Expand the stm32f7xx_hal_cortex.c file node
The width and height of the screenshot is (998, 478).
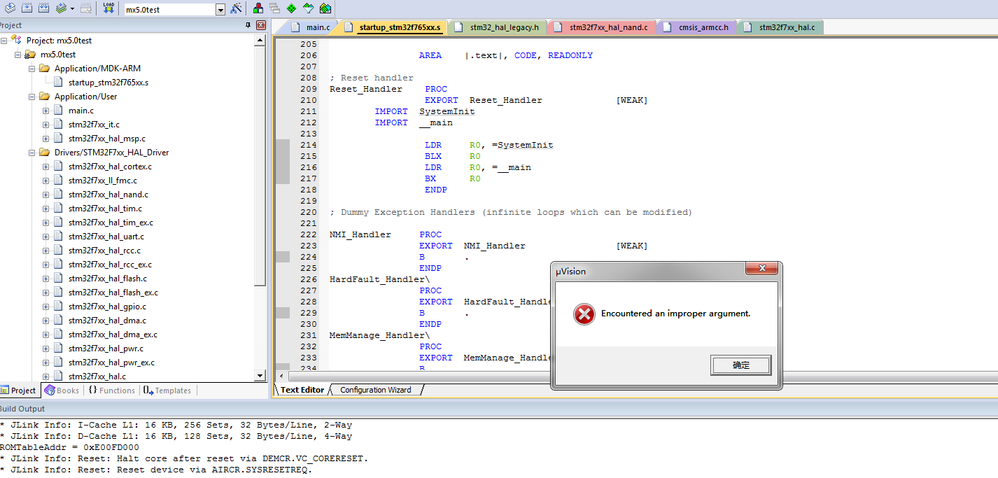[46, 166]
